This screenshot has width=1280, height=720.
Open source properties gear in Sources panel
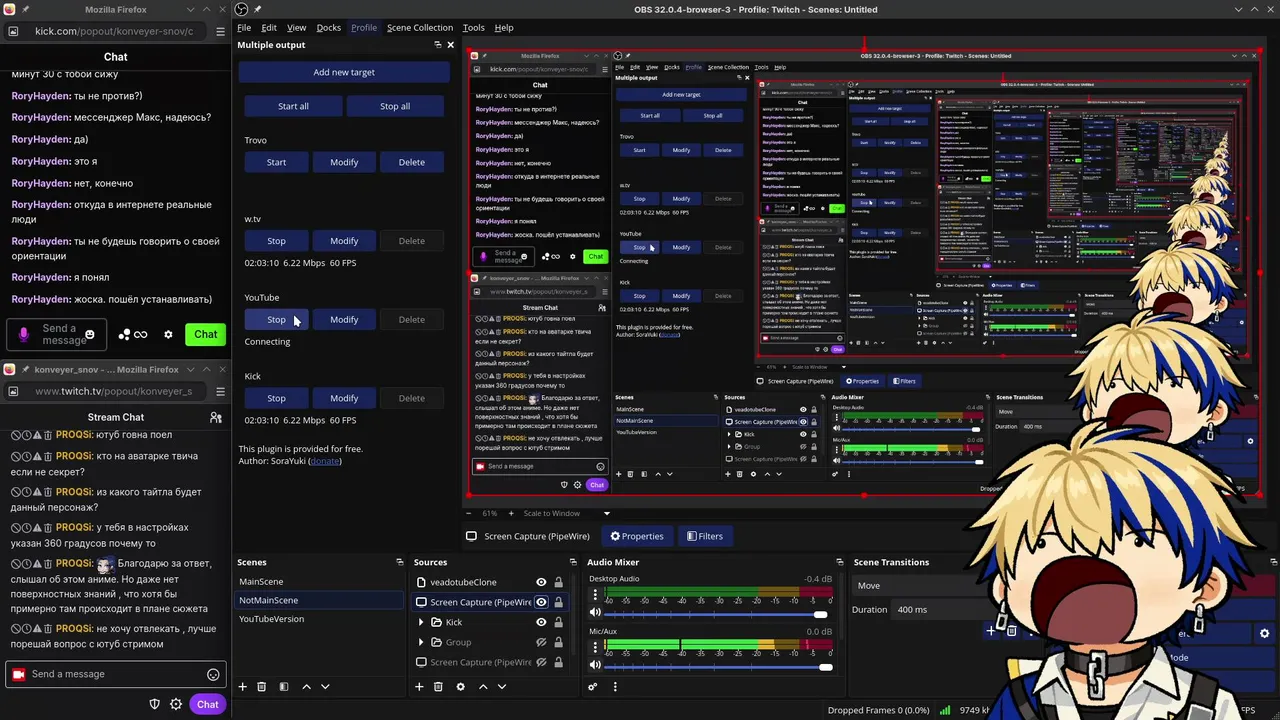[460, 686]
